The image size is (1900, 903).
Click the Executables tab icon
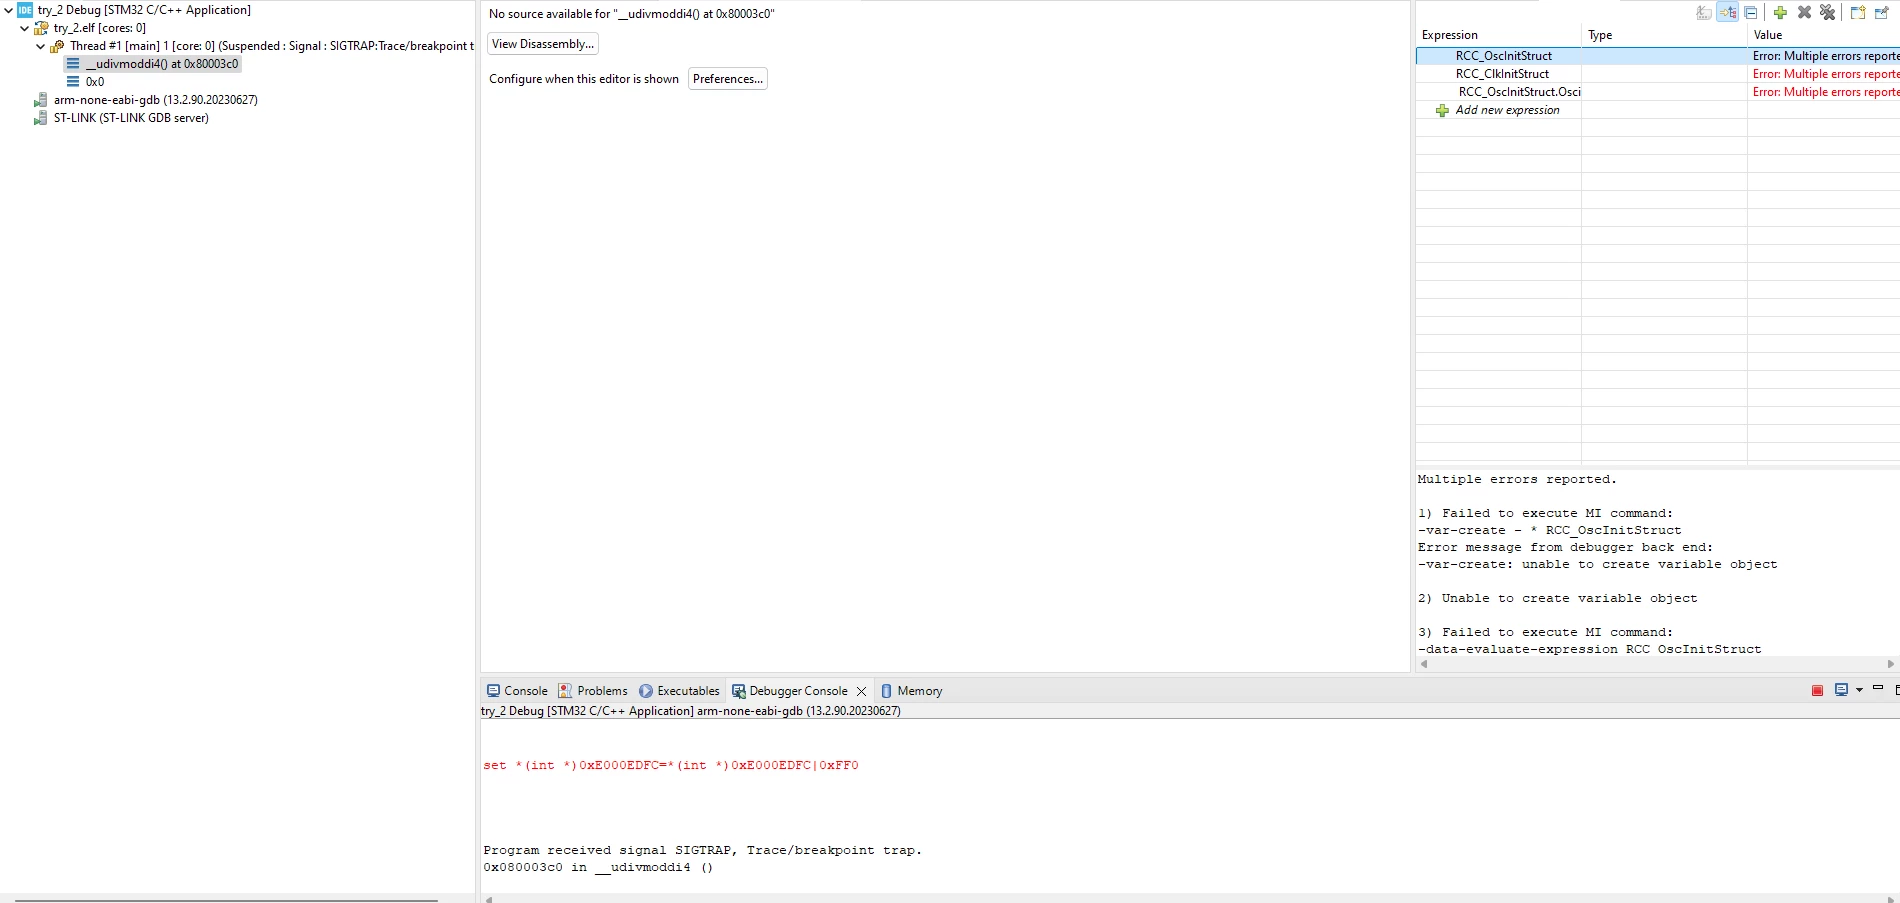pyautogui.click(x=646, y=691)
